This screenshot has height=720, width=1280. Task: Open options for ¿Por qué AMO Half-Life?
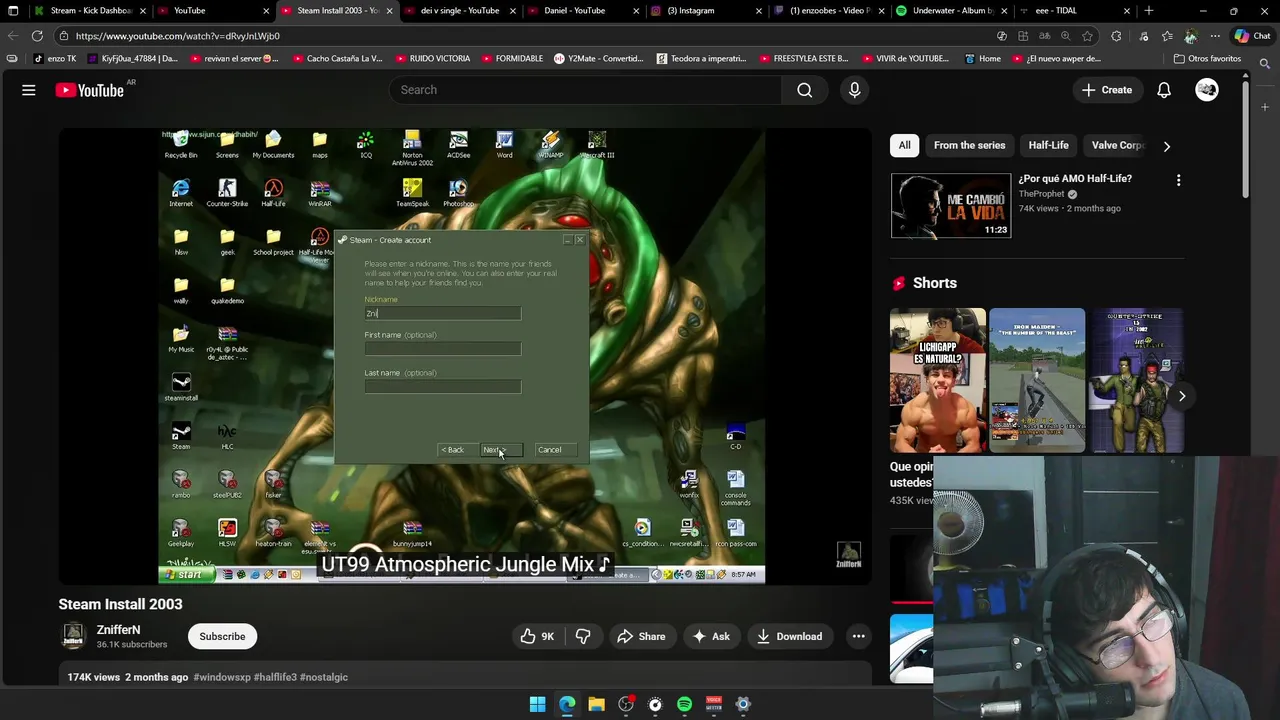(x=1178, y=180)
